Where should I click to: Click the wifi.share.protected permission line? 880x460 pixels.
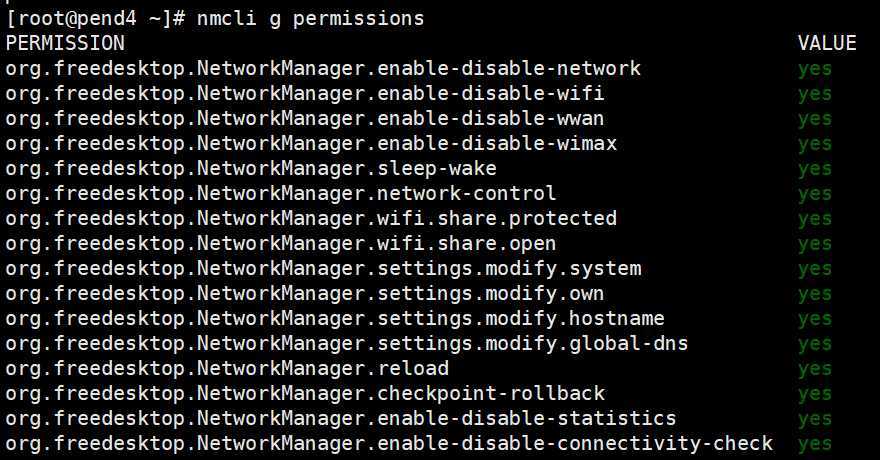(311, 219)
